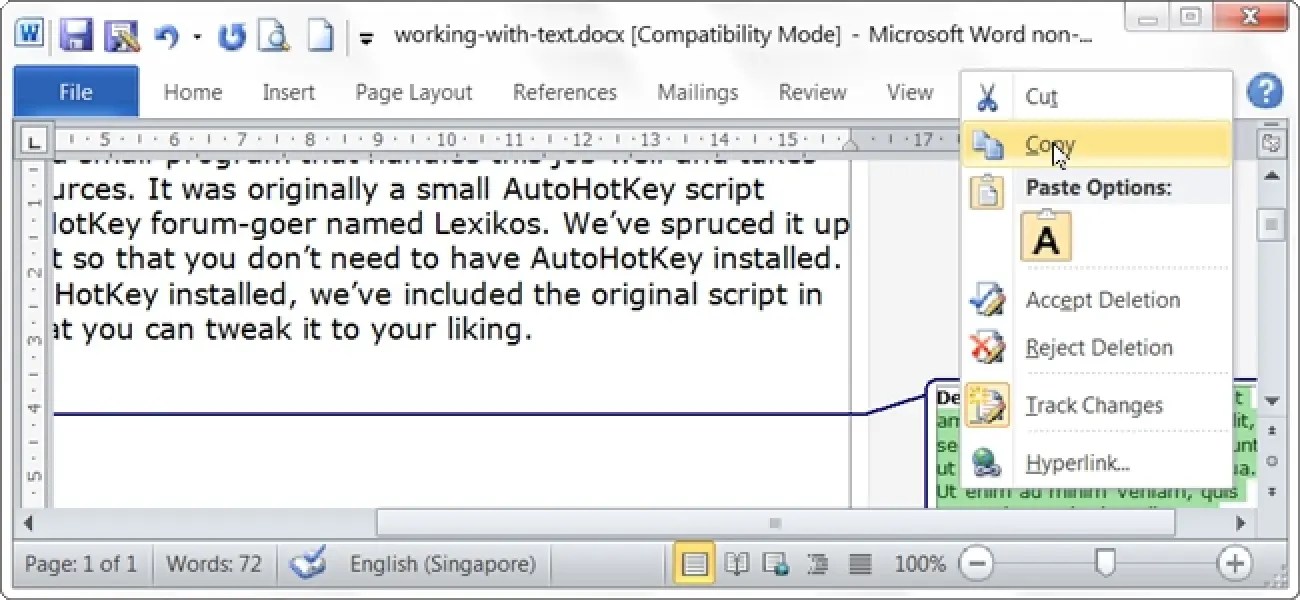Click the spelling proofing status icon
Screen dimensions: 1300x600
(x=307, y=564)
